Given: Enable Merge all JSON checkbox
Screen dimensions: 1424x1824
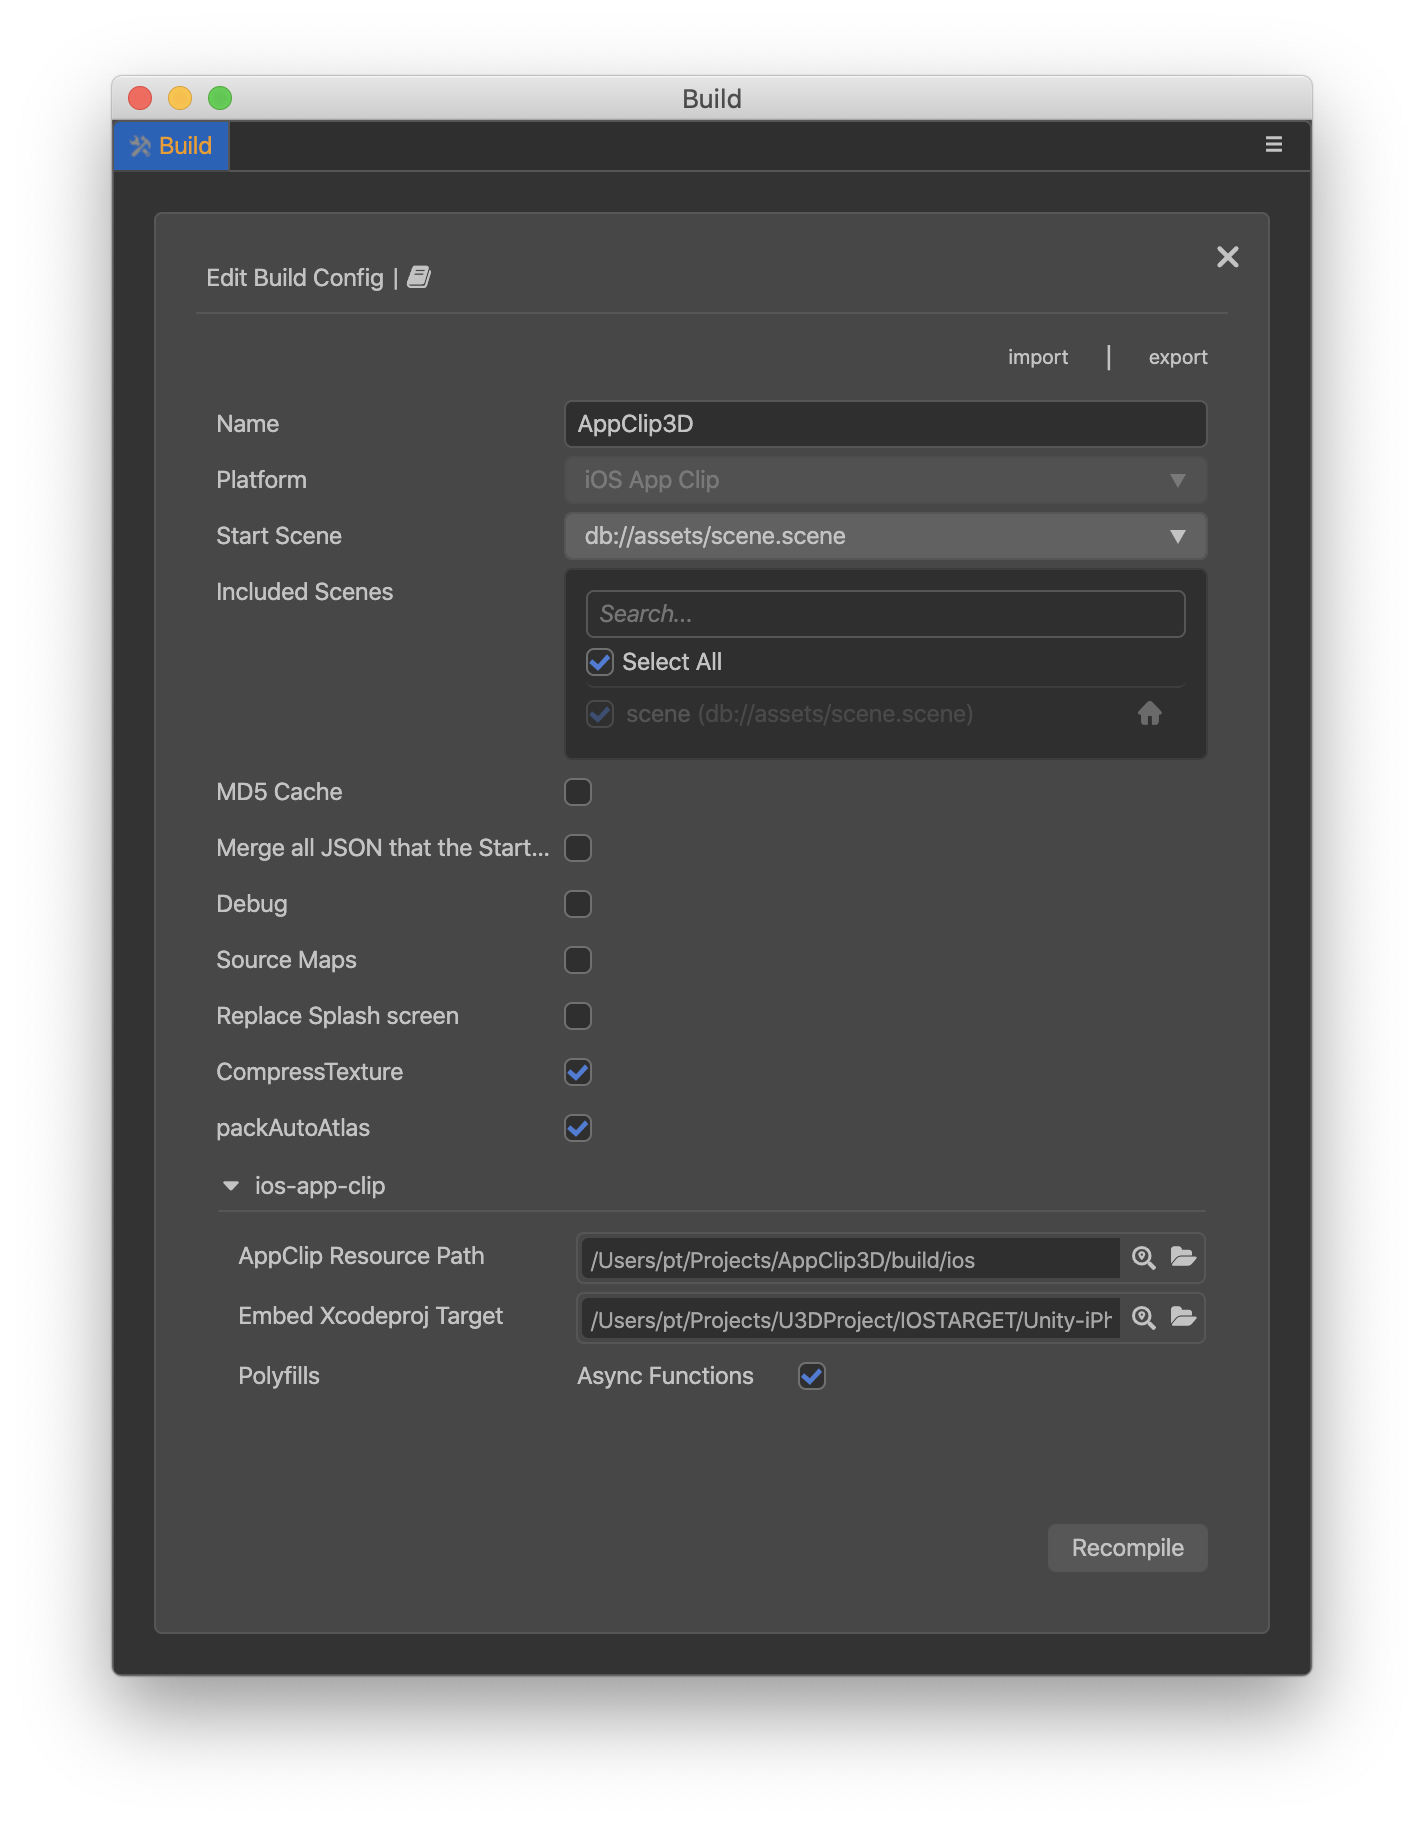Looking at the screenshot, I should (578, 848).
